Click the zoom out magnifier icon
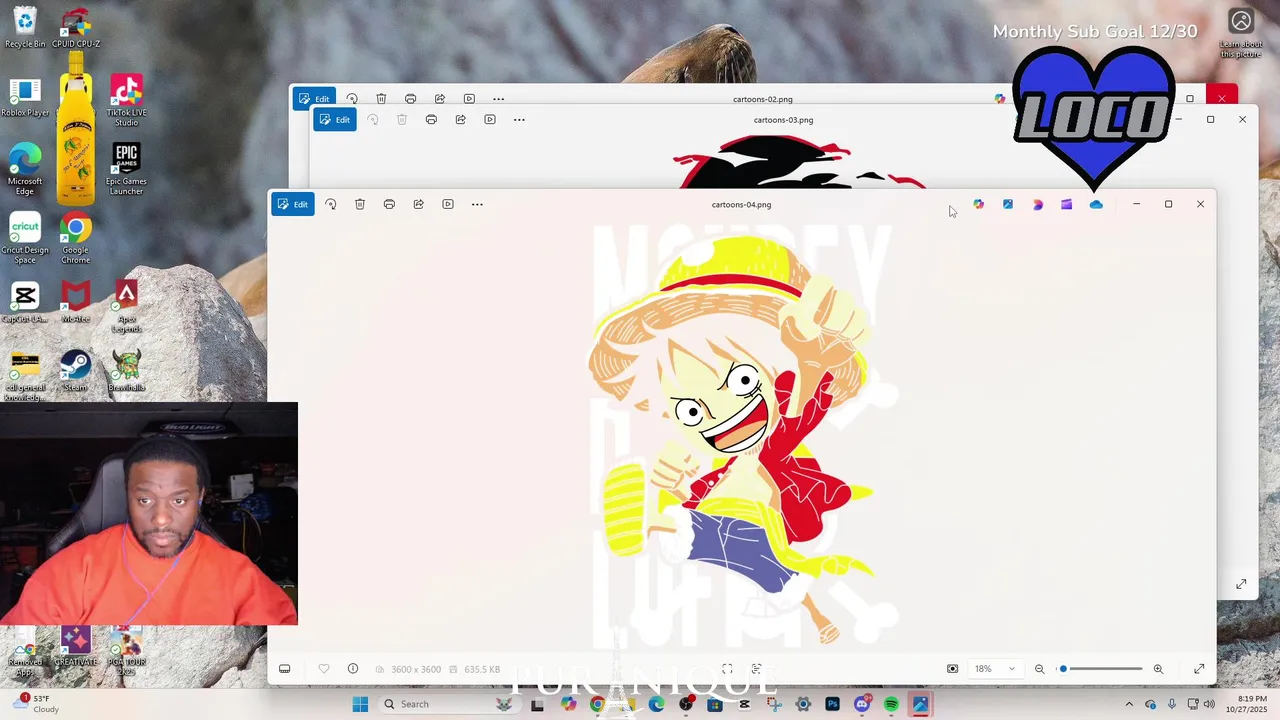 click(1039, 669)
